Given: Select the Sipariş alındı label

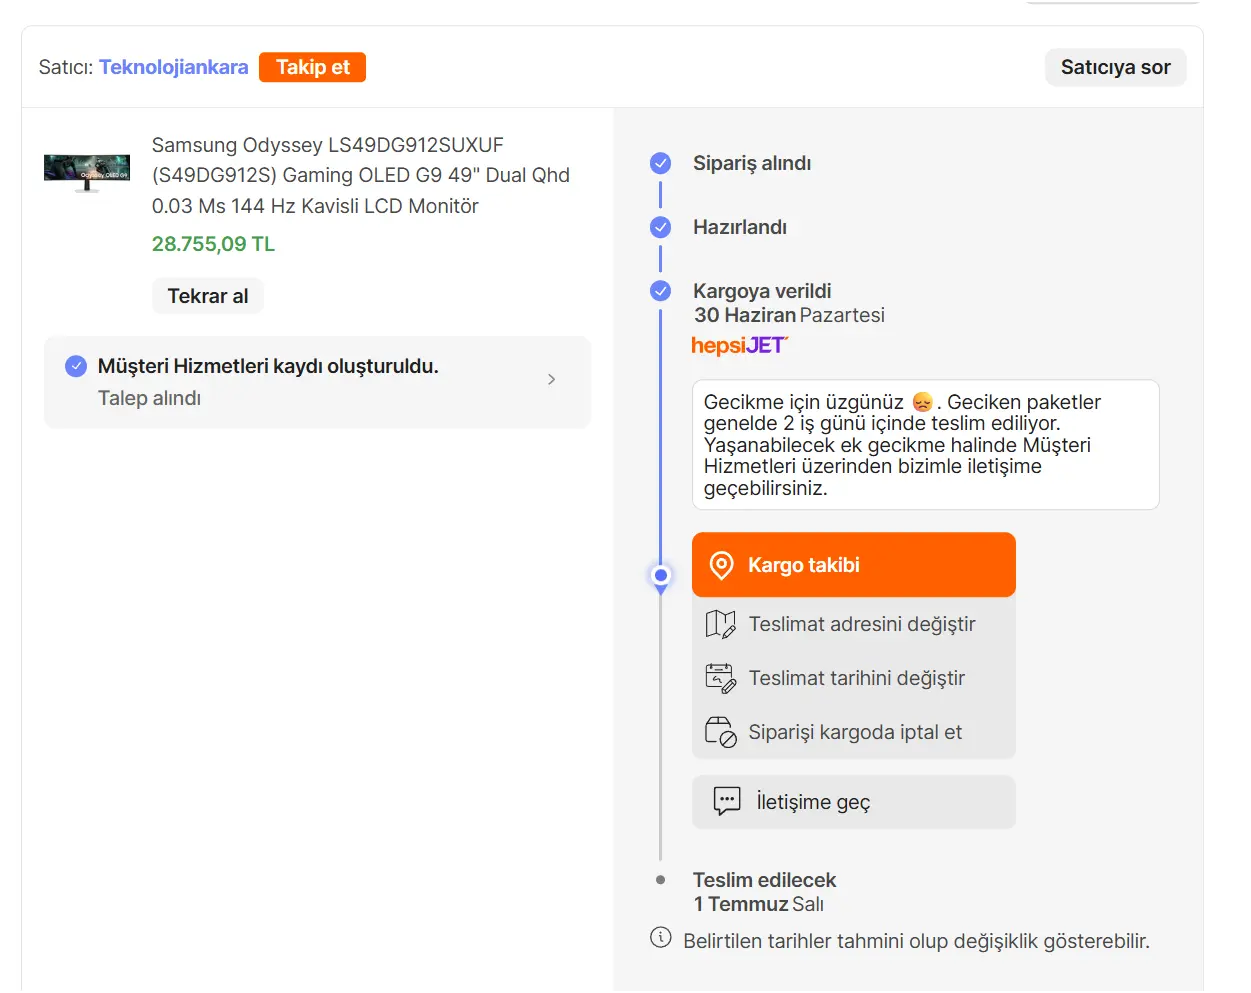Looking at the screenshot, I should pyautogui.click(x=752, y=163).
